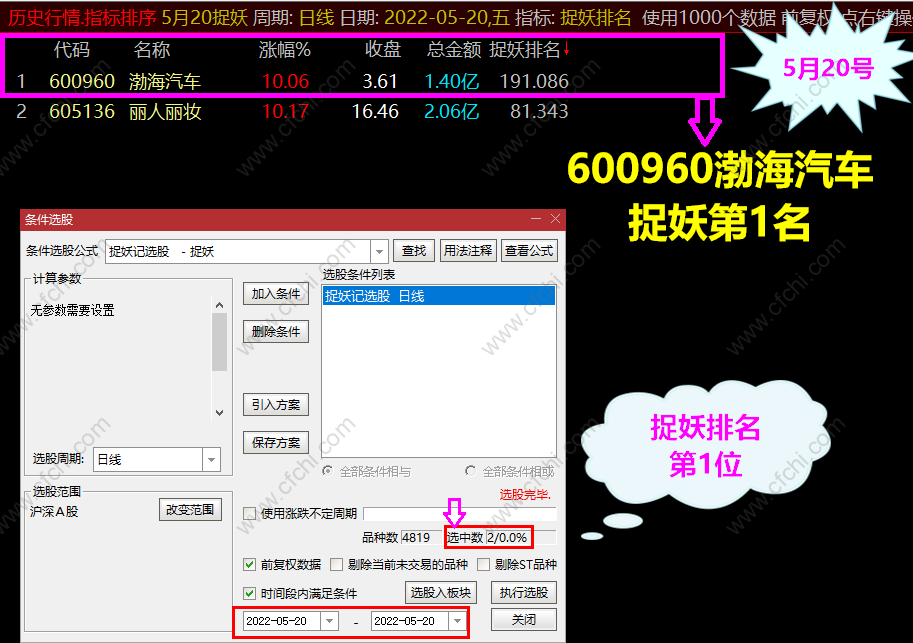Screen dimensions: 913x643
Task: Click scroll-up arrow in 计算参数 panel
Action: (x=220, y=305)
